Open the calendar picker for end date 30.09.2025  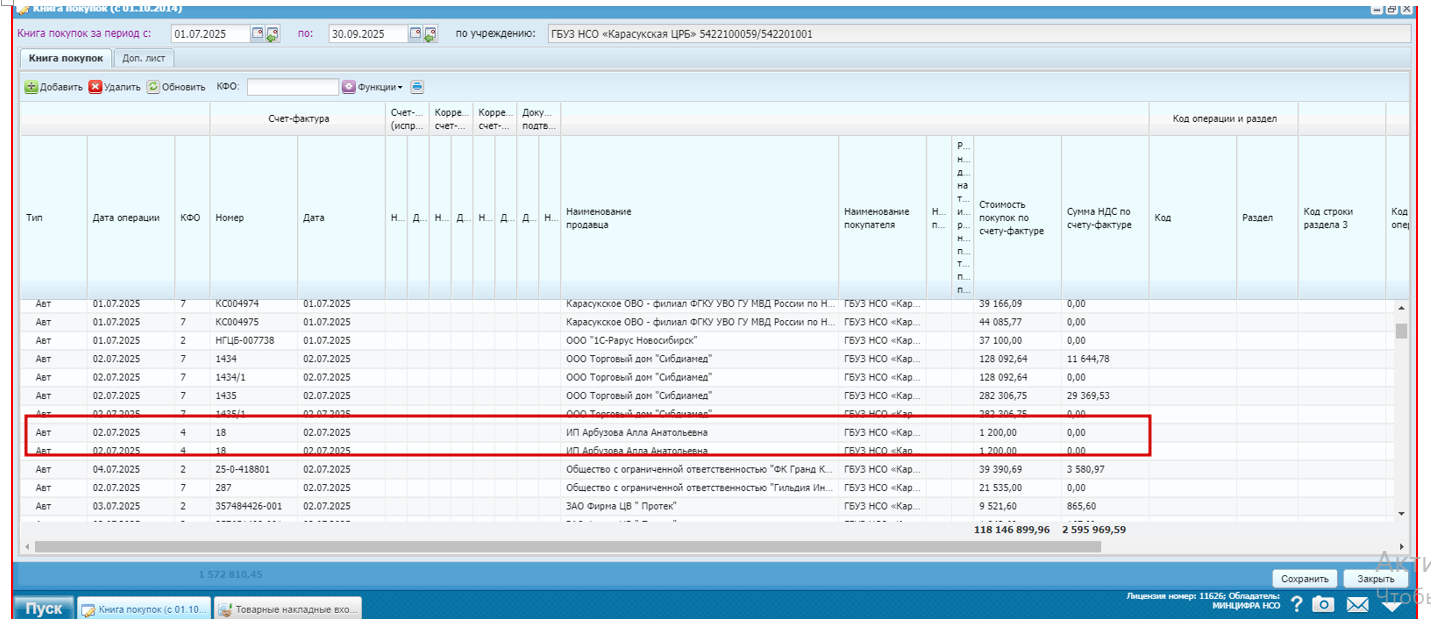tap(416, 34)
